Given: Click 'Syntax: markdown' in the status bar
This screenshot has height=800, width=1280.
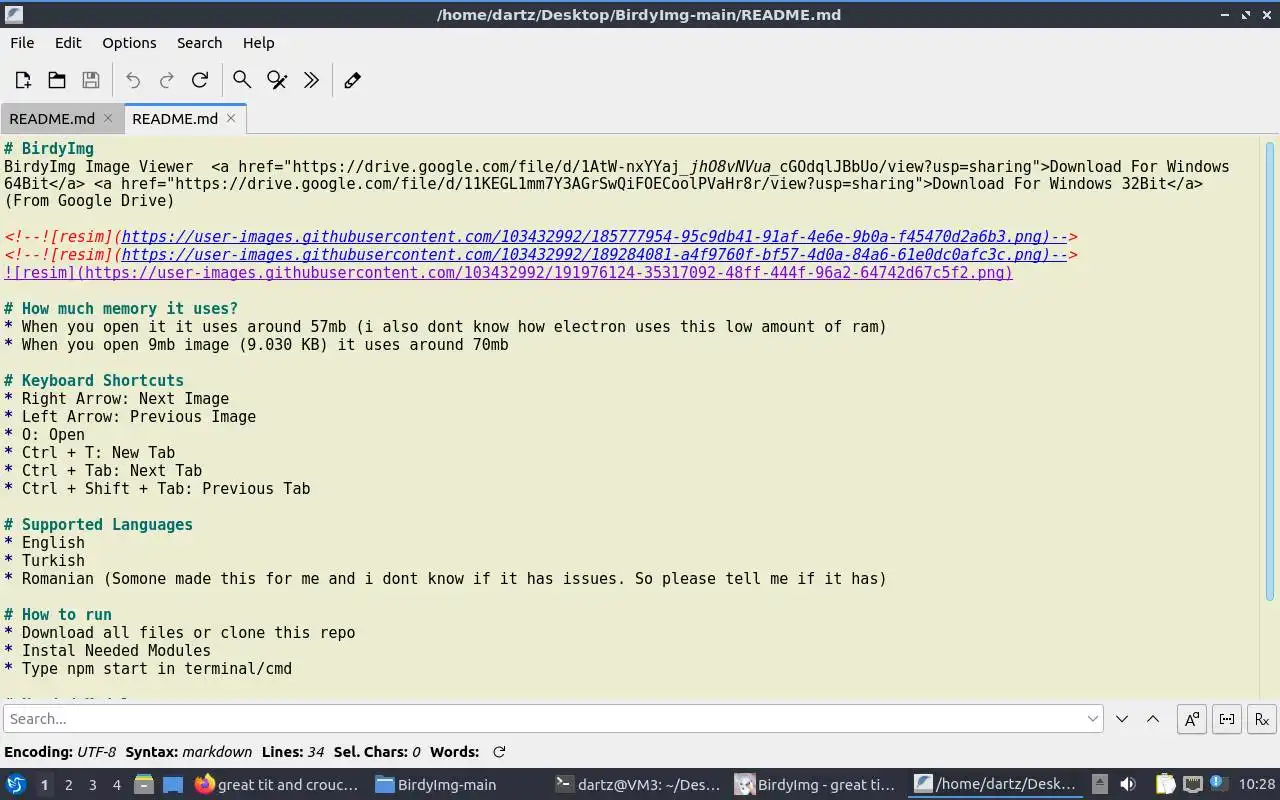Looking at the screenshot, I should coord(189,752).
